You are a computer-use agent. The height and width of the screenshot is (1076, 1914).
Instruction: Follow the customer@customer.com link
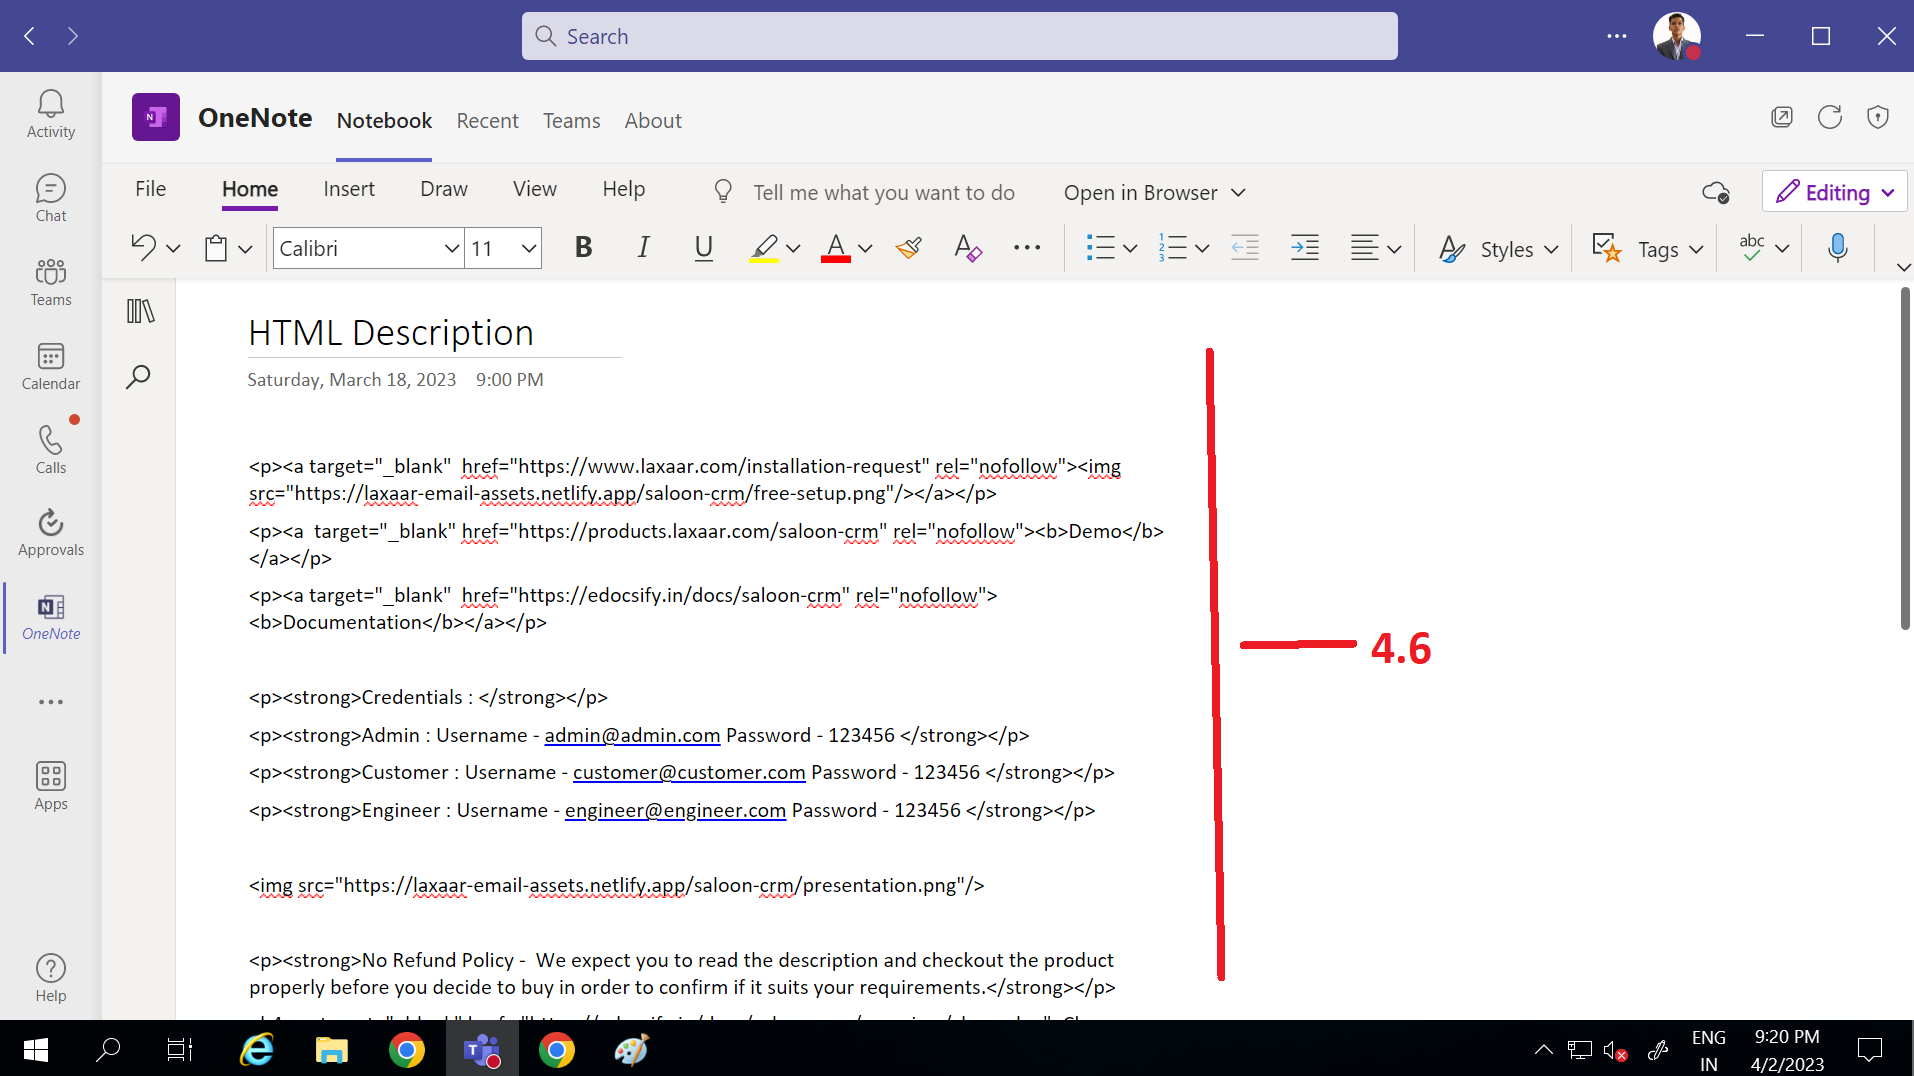tap(689, 773)
